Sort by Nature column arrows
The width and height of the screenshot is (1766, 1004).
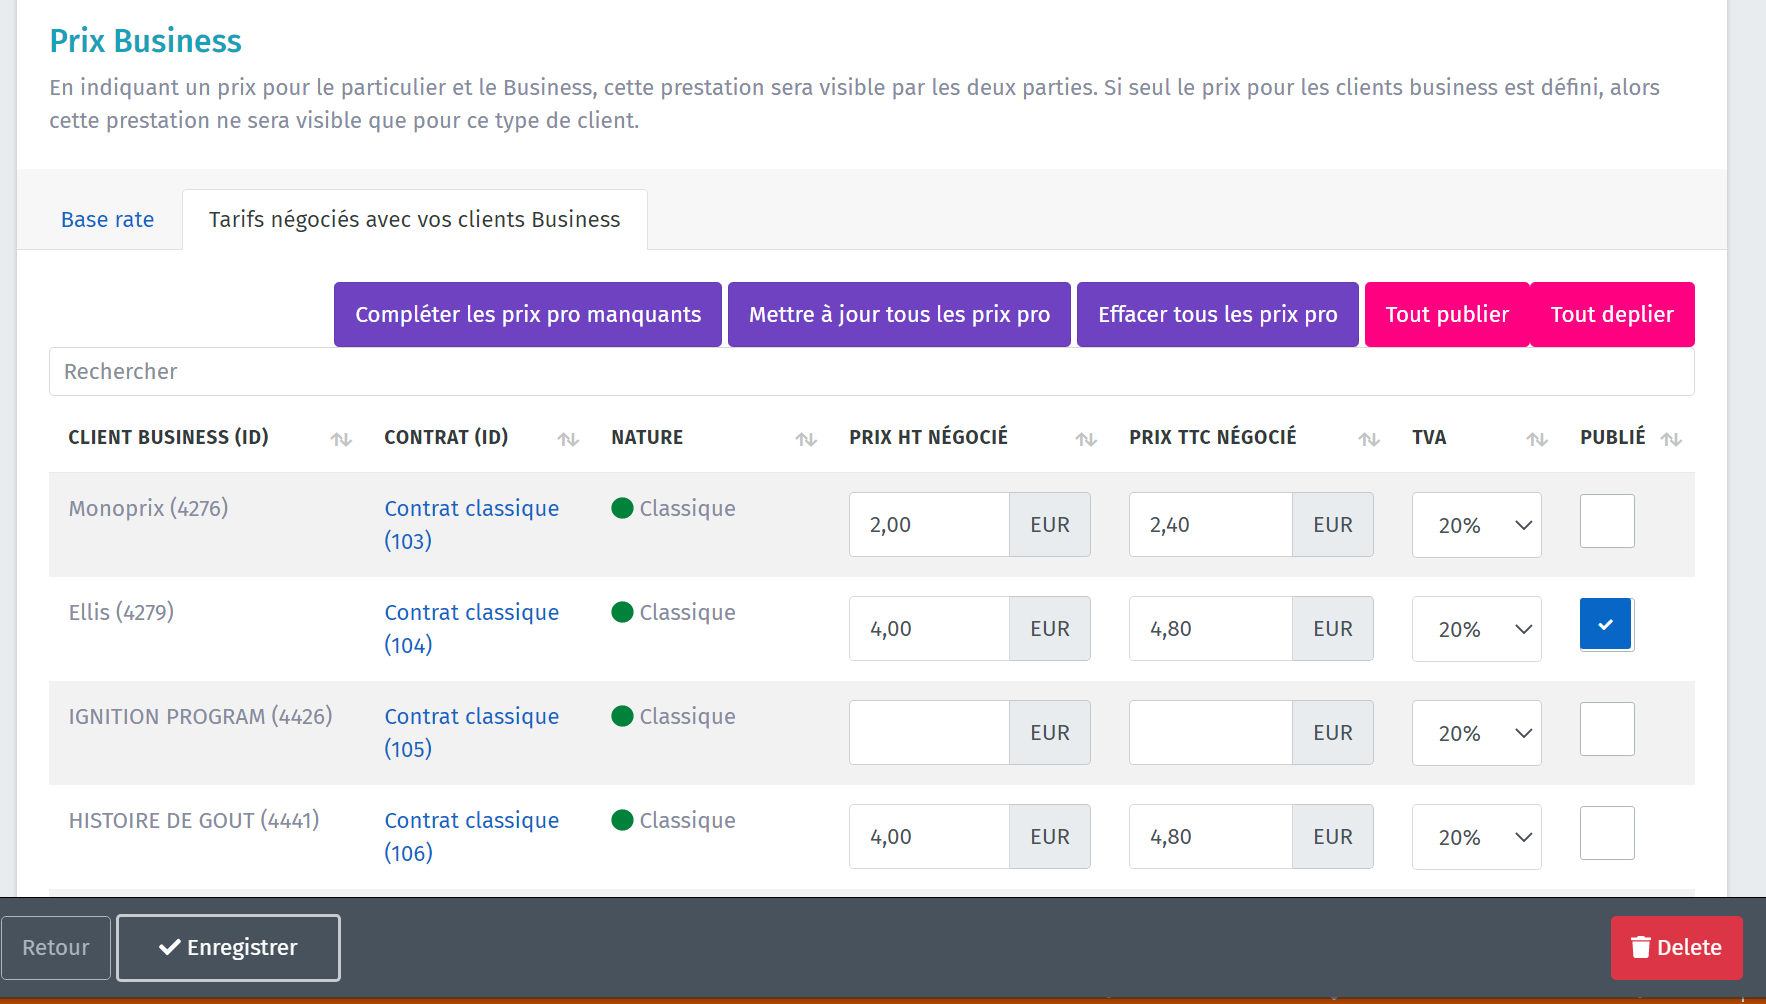tap(806, 439)
